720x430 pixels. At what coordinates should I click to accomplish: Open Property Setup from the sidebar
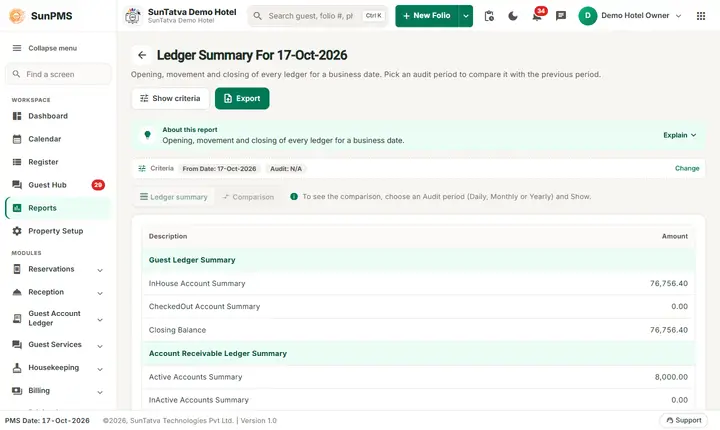[58, 231]
